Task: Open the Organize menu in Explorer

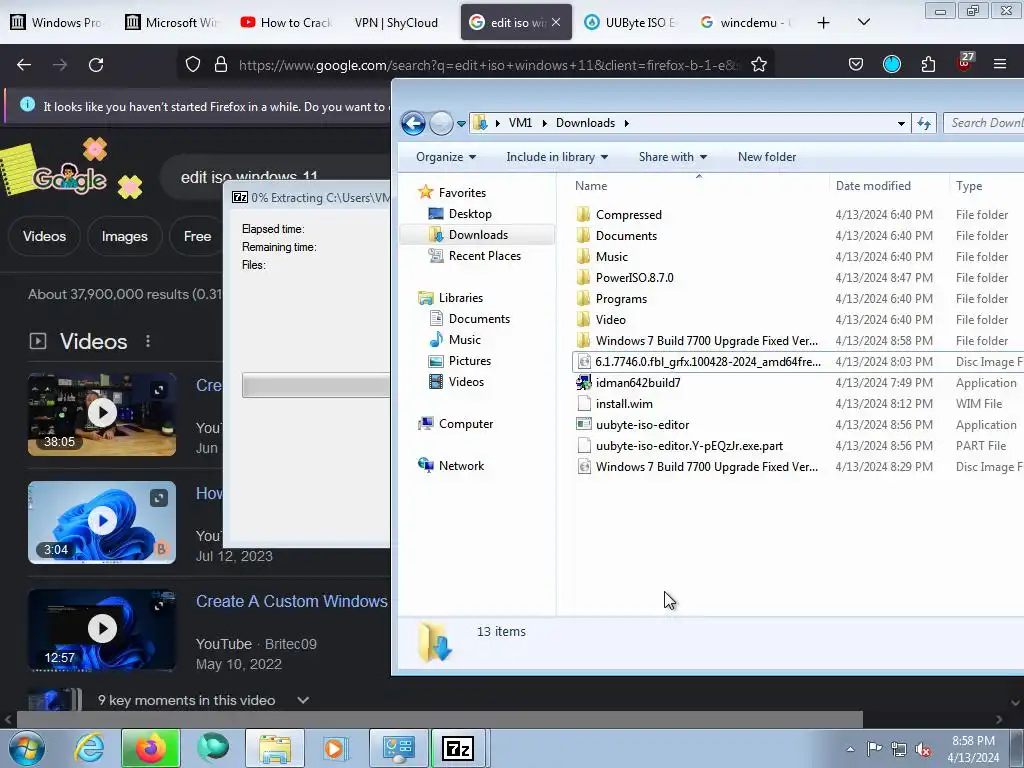Action: 446,157
